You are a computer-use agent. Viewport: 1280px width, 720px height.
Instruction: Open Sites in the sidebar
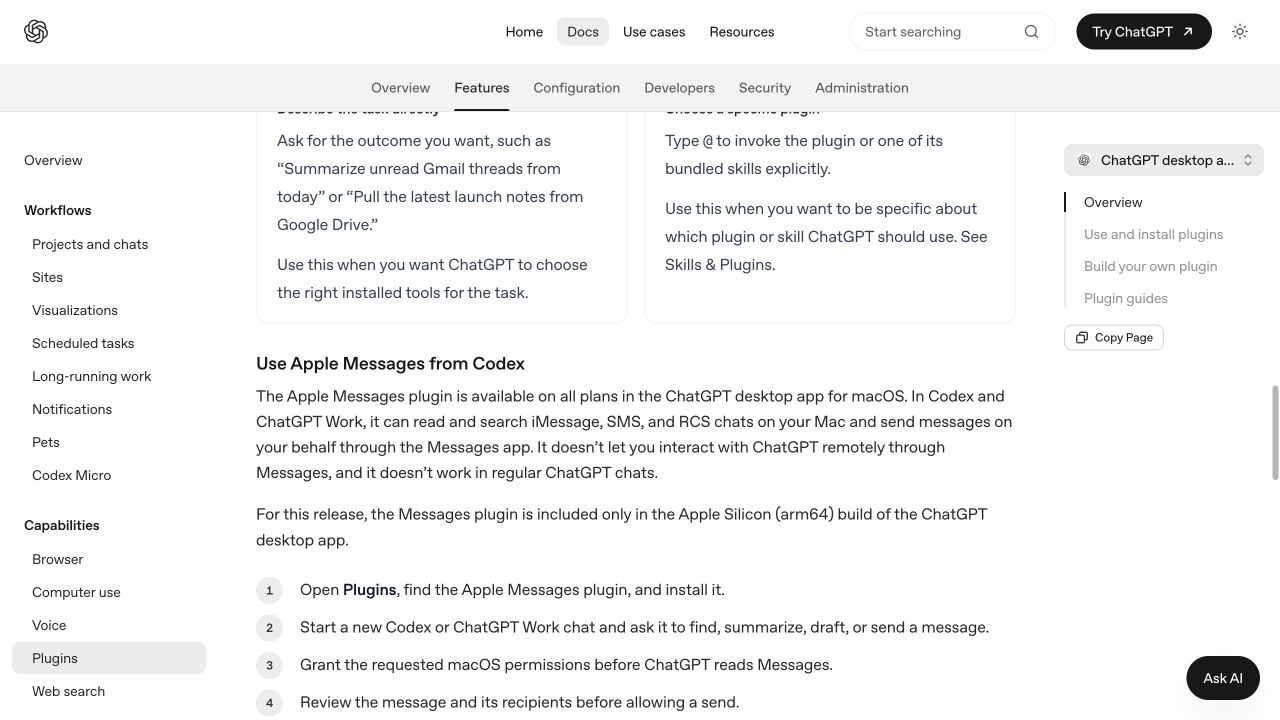47,277
